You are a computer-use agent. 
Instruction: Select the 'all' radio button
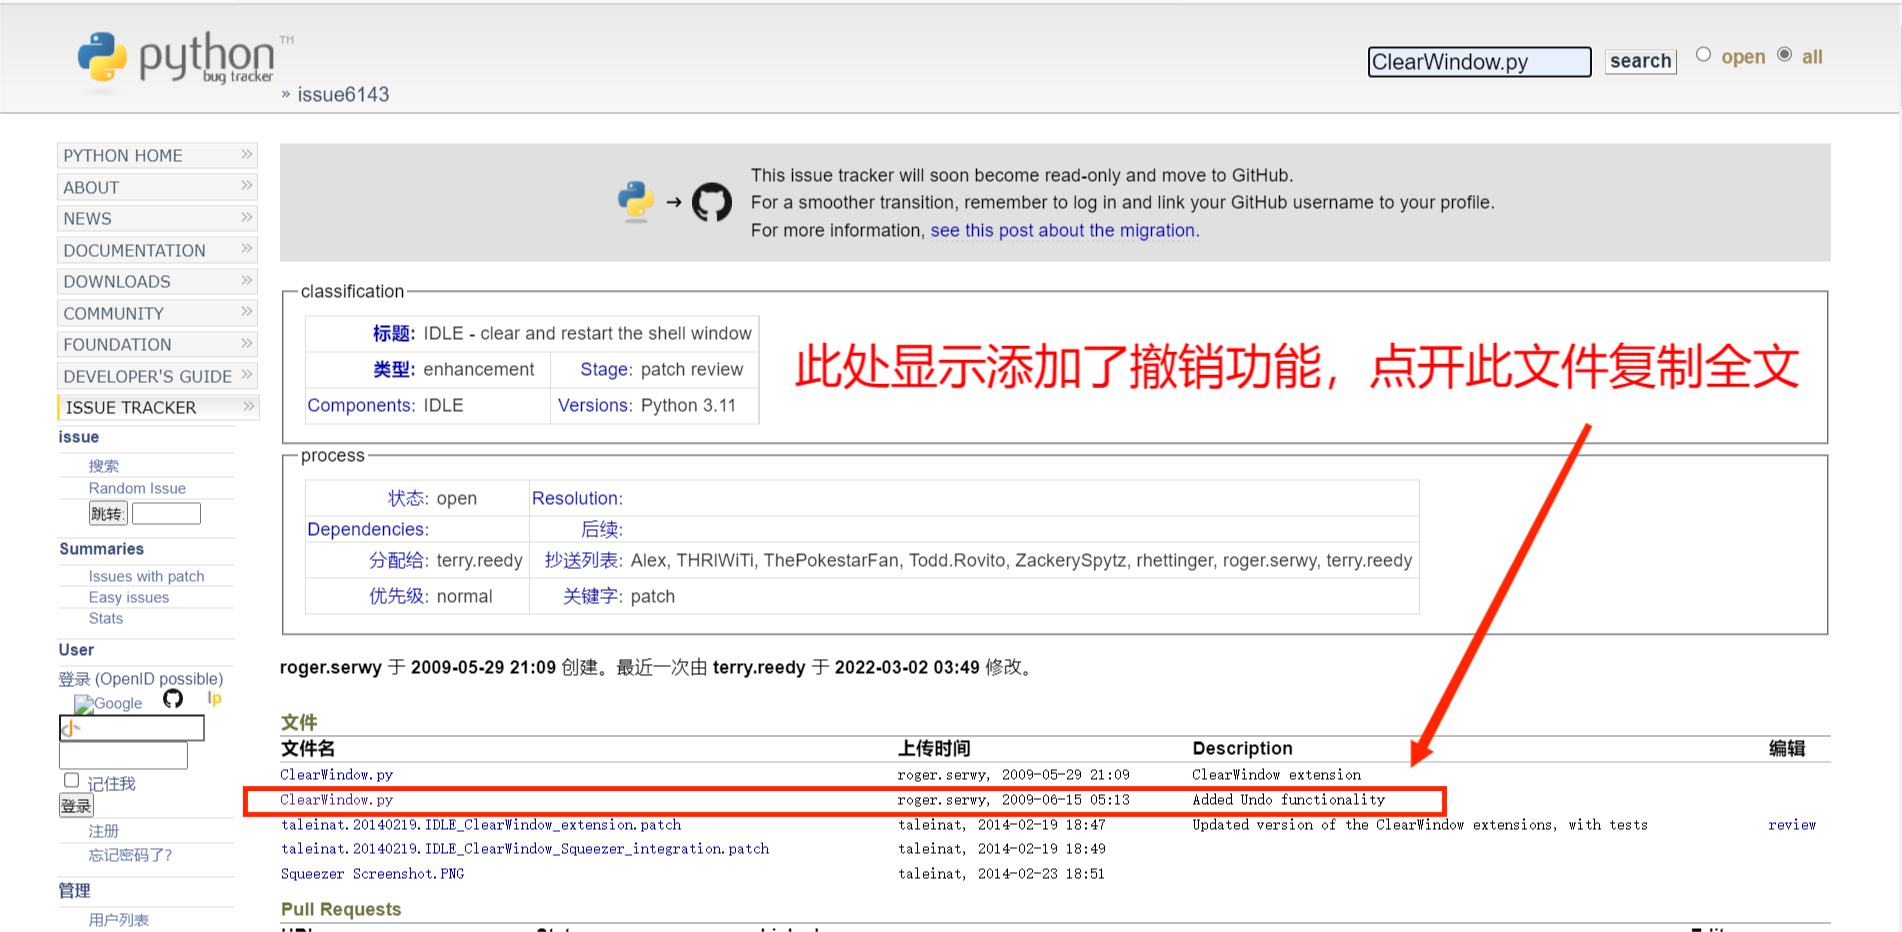point(1786,54)
